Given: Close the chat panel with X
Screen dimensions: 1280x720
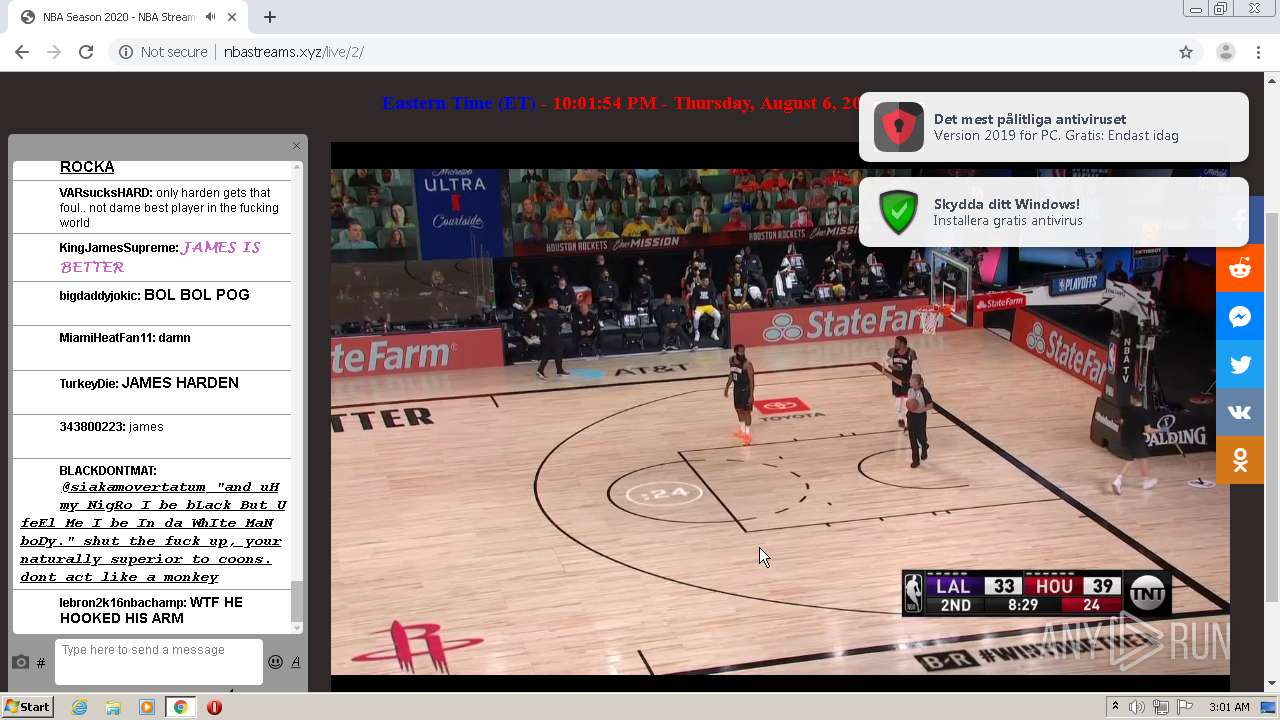Looking at the screenshot, I should [x=296, y=146].
